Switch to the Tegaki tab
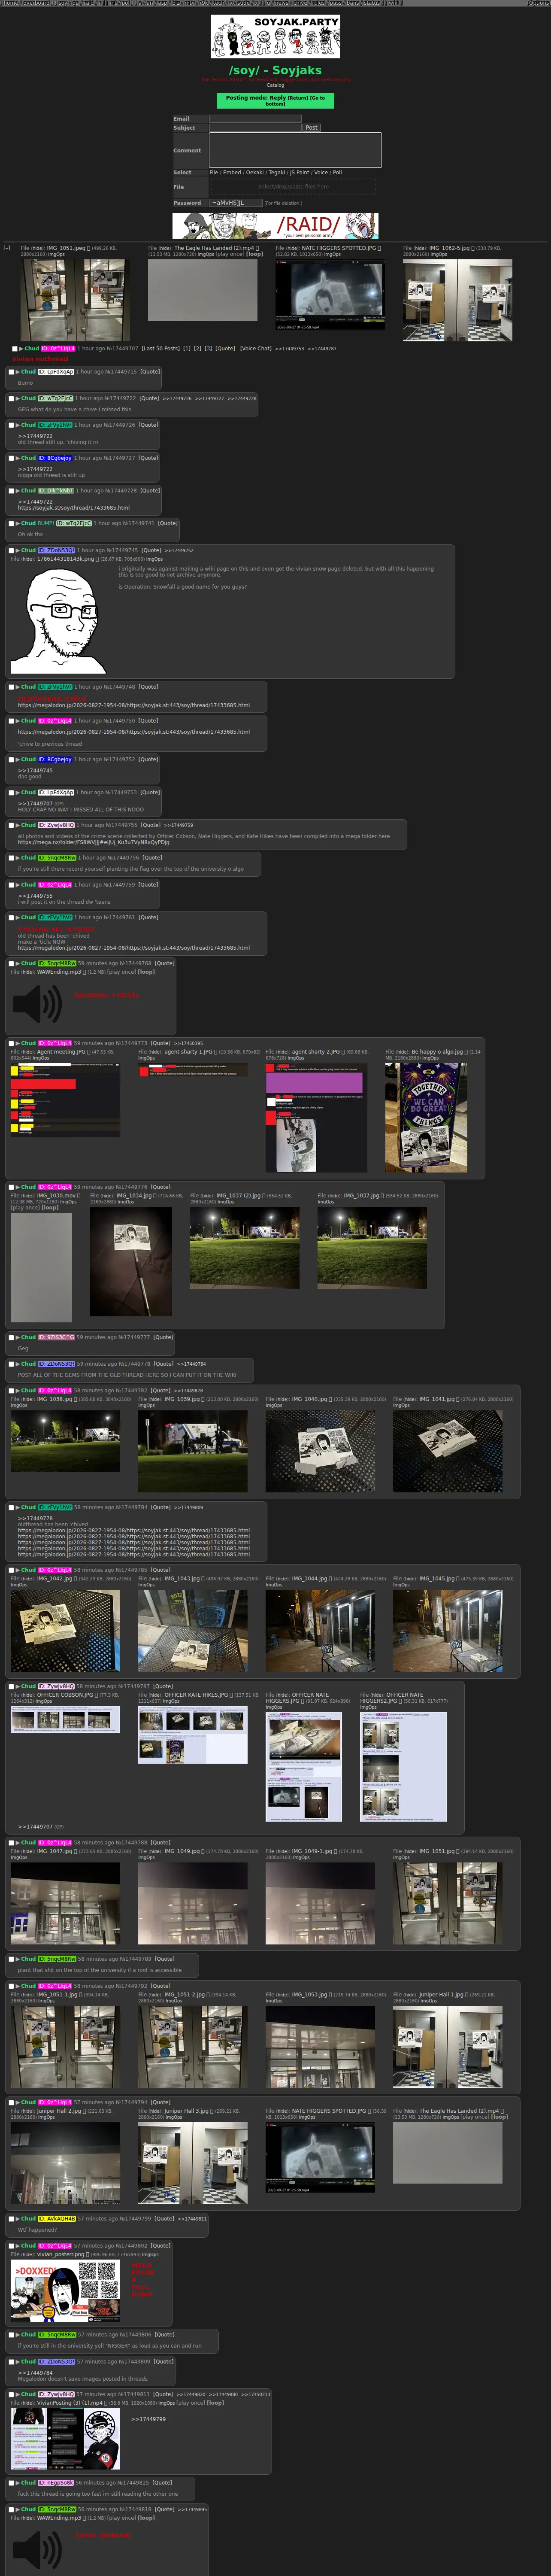This screenshot has height=2576, width=551. click(x=277, y=173)
